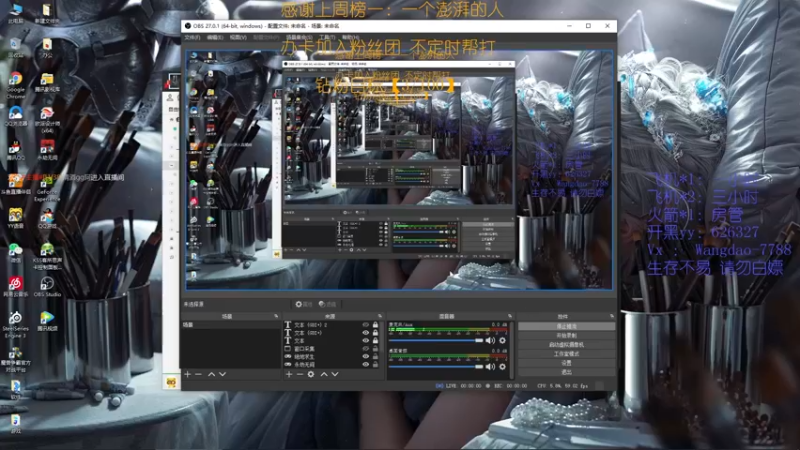Click the 开始录制 button
This screenshot has width=800, height=450.
[x=566, y=335]
